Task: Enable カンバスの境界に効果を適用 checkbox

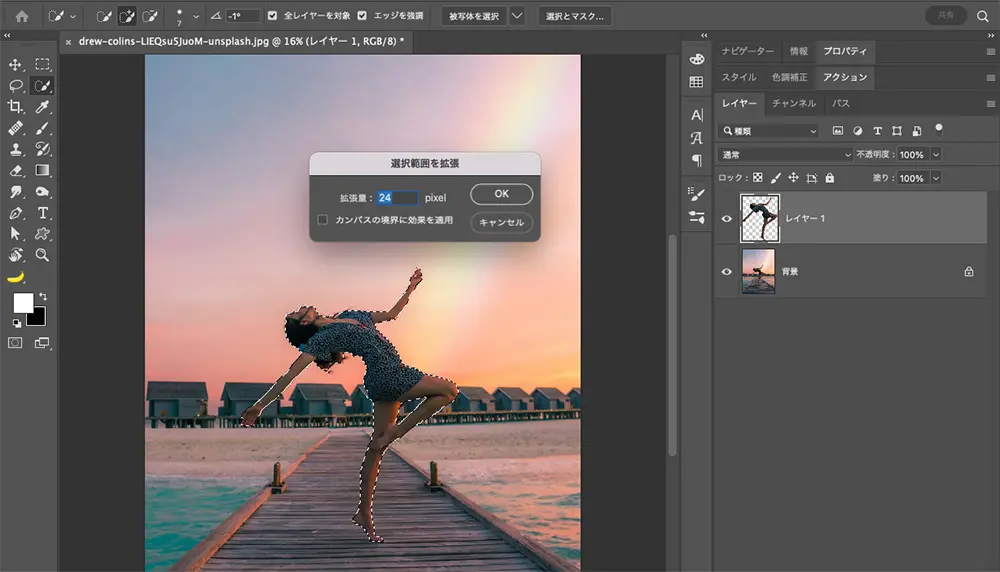Action: click(323, 220)
